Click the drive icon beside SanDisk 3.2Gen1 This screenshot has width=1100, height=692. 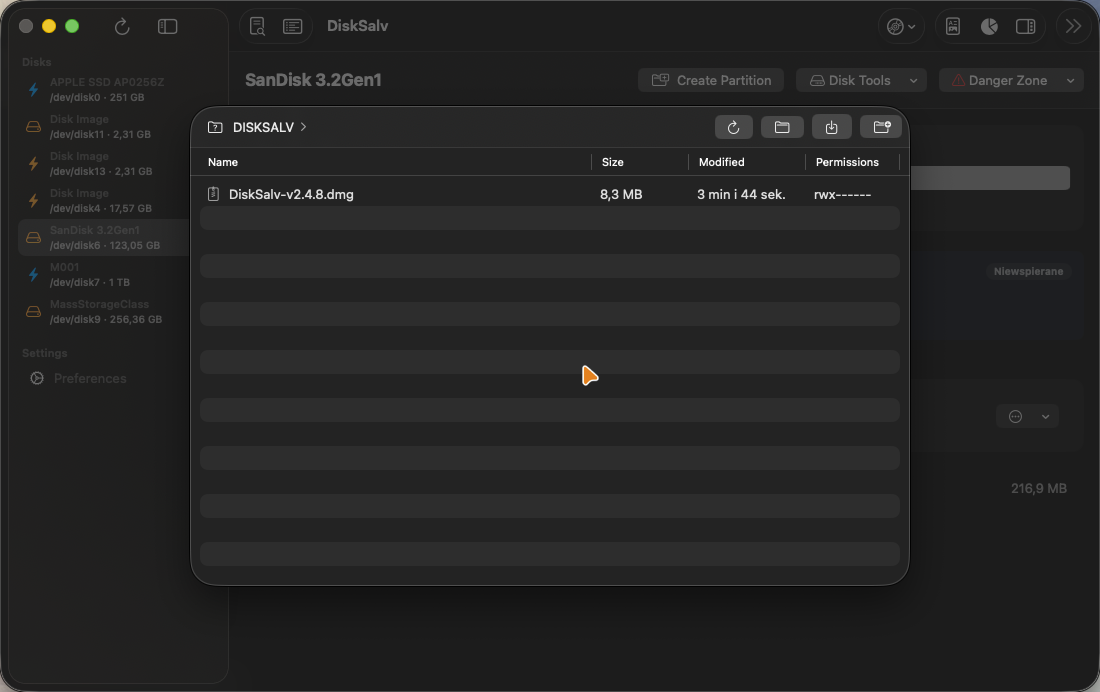tap(33, 238)
